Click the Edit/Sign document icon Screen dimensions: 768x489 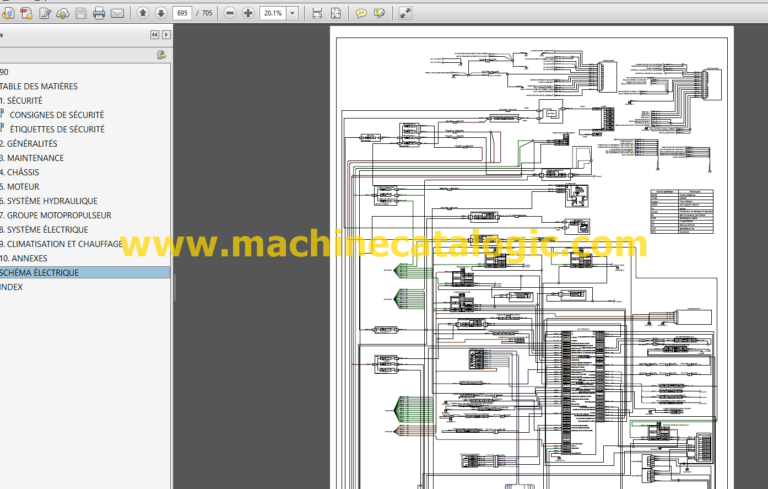45,13
